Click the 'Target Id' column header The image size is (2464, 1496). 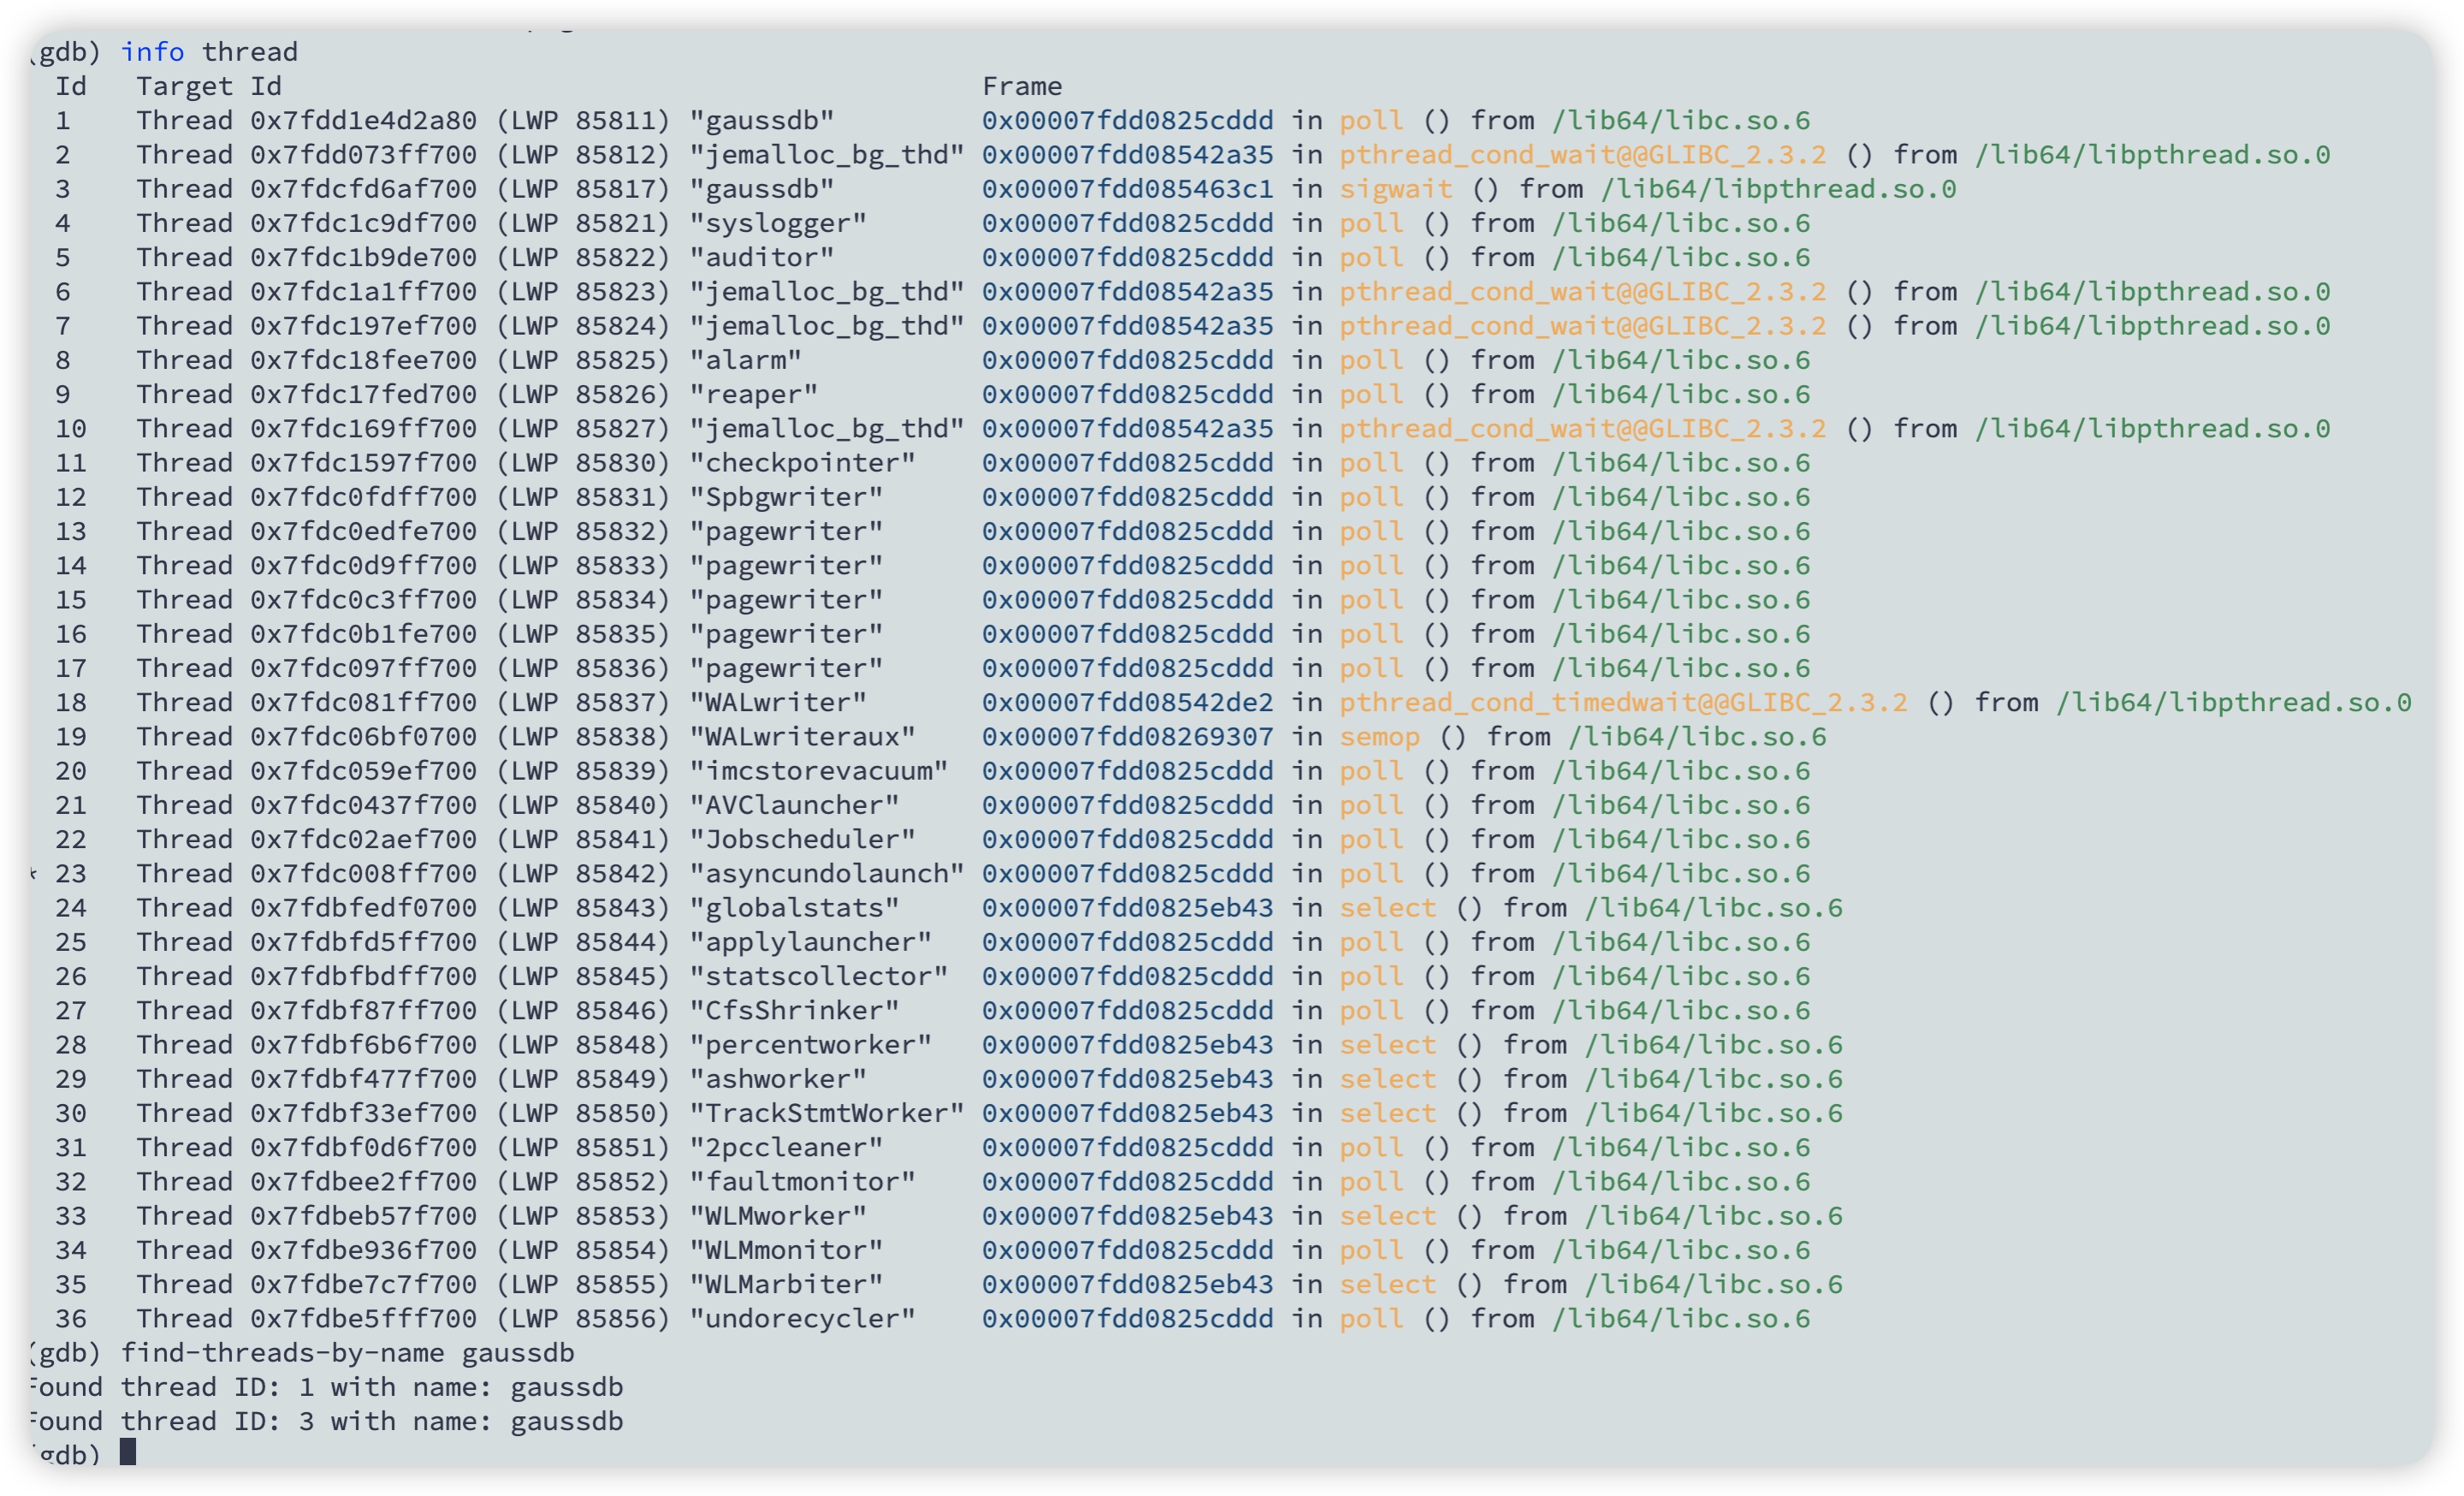coord(208,86)
